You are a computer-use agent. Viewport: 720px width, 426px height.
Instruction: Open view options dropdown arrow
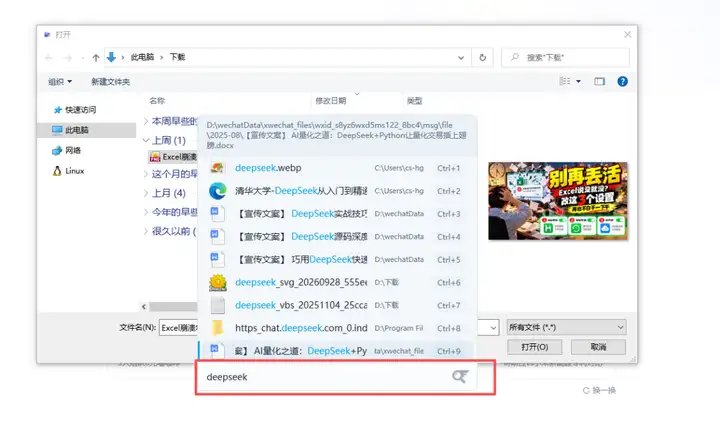579,81
